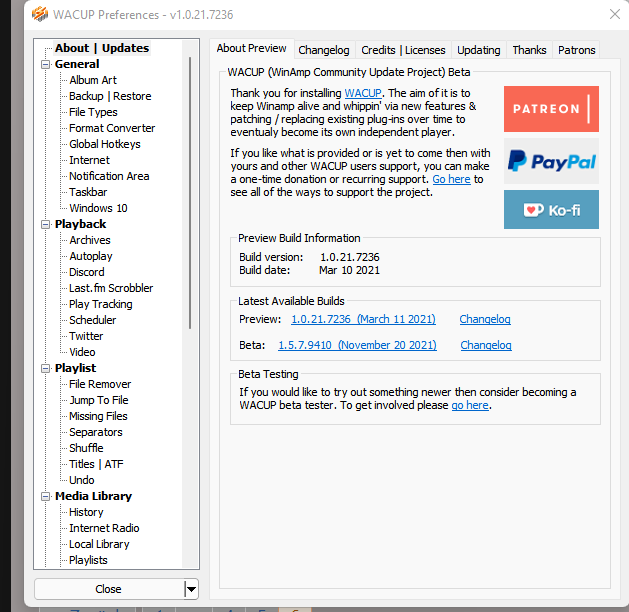The width and height of the screenshot is (629, 612).
Task: Switch to the Updating tab
Action: click(x=479, y=50)
